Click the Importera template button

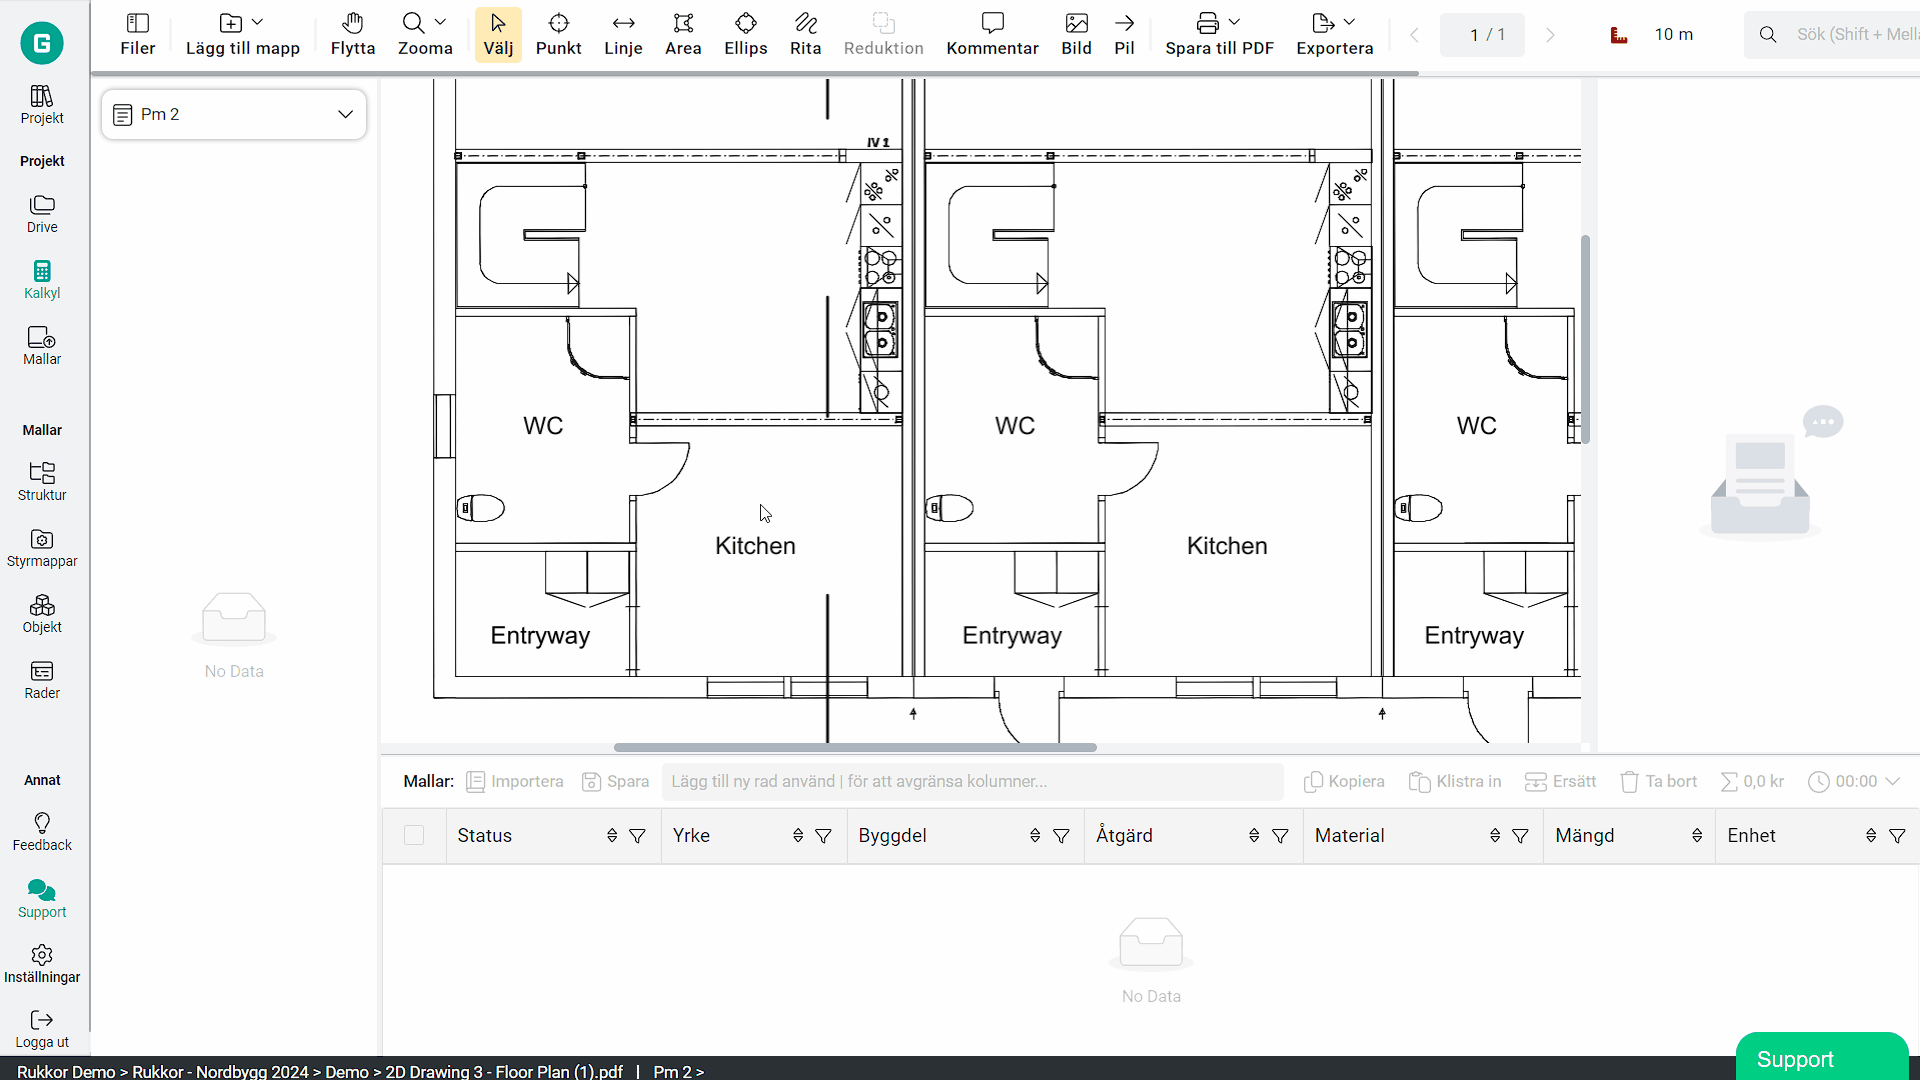(515, 781)
